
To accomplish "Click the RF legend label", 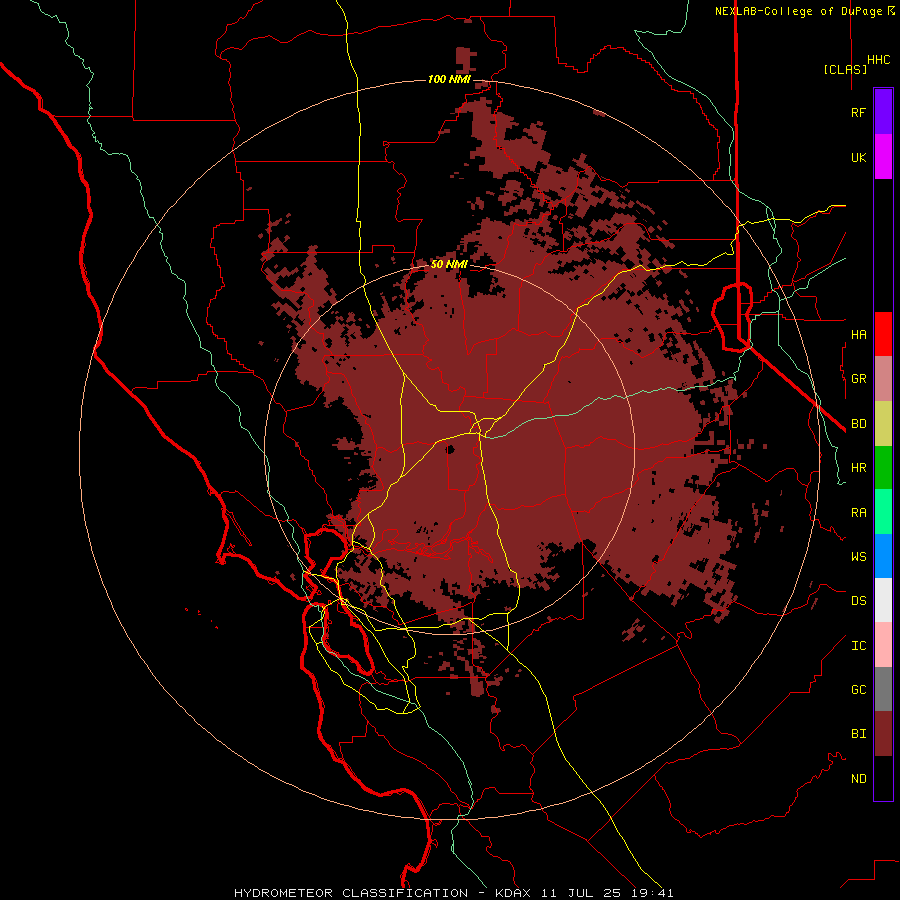I will tap(859, 113).
